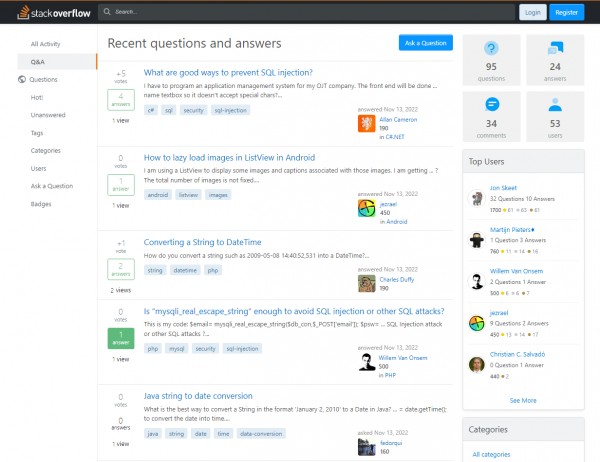Screen dimensions: 600x462
Task: Click Allan Cameron's avatar
Action: [365, 123]
